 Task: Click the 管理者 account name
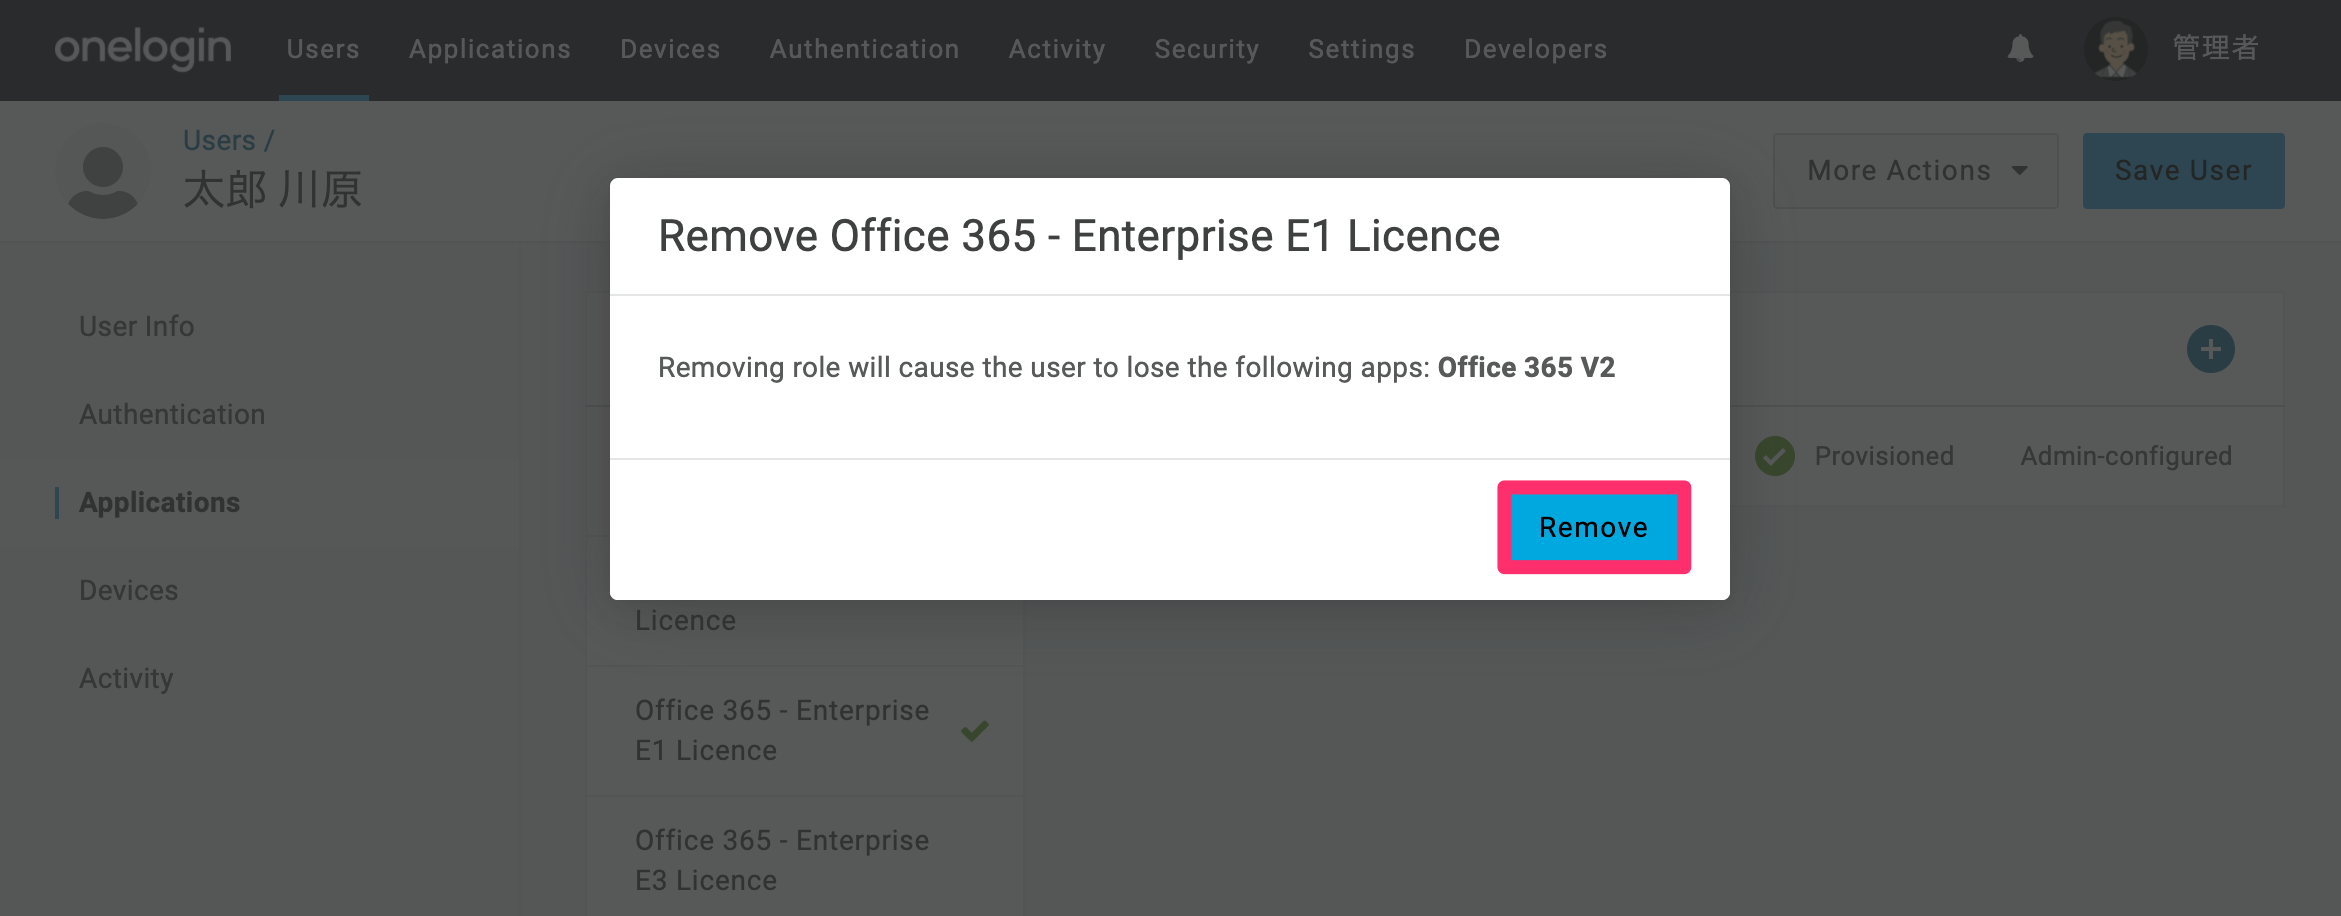tap(2215, 48)
